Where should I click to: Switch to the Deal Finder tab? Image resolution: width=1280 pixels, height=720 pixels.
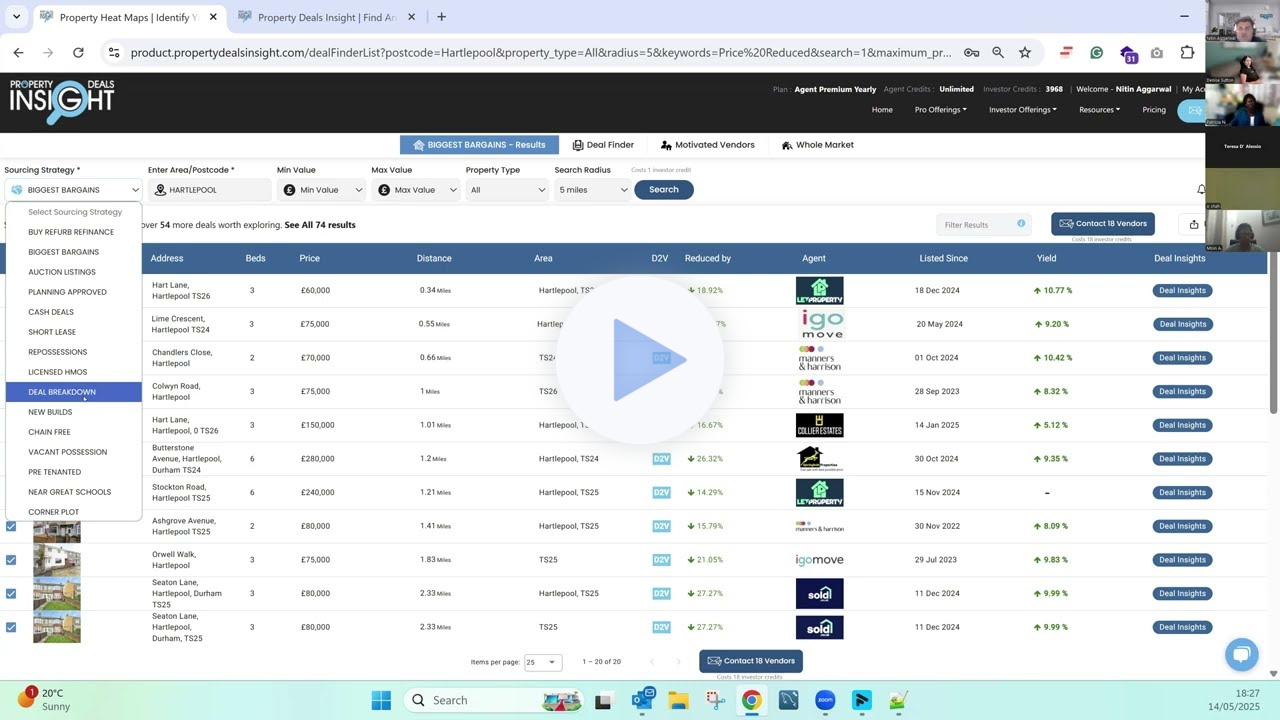click(x=603, y=145)
